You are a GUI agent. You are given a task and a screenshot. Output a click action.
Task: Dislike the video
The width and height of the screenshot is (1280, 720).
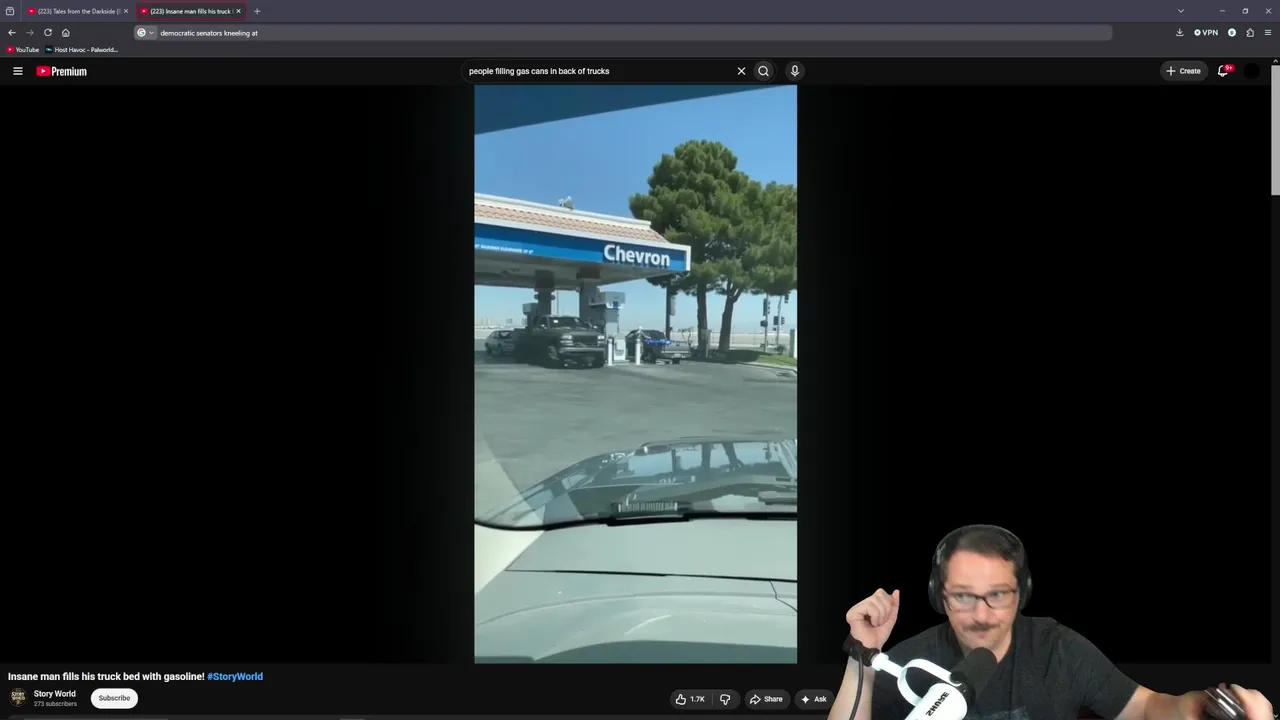725,699
